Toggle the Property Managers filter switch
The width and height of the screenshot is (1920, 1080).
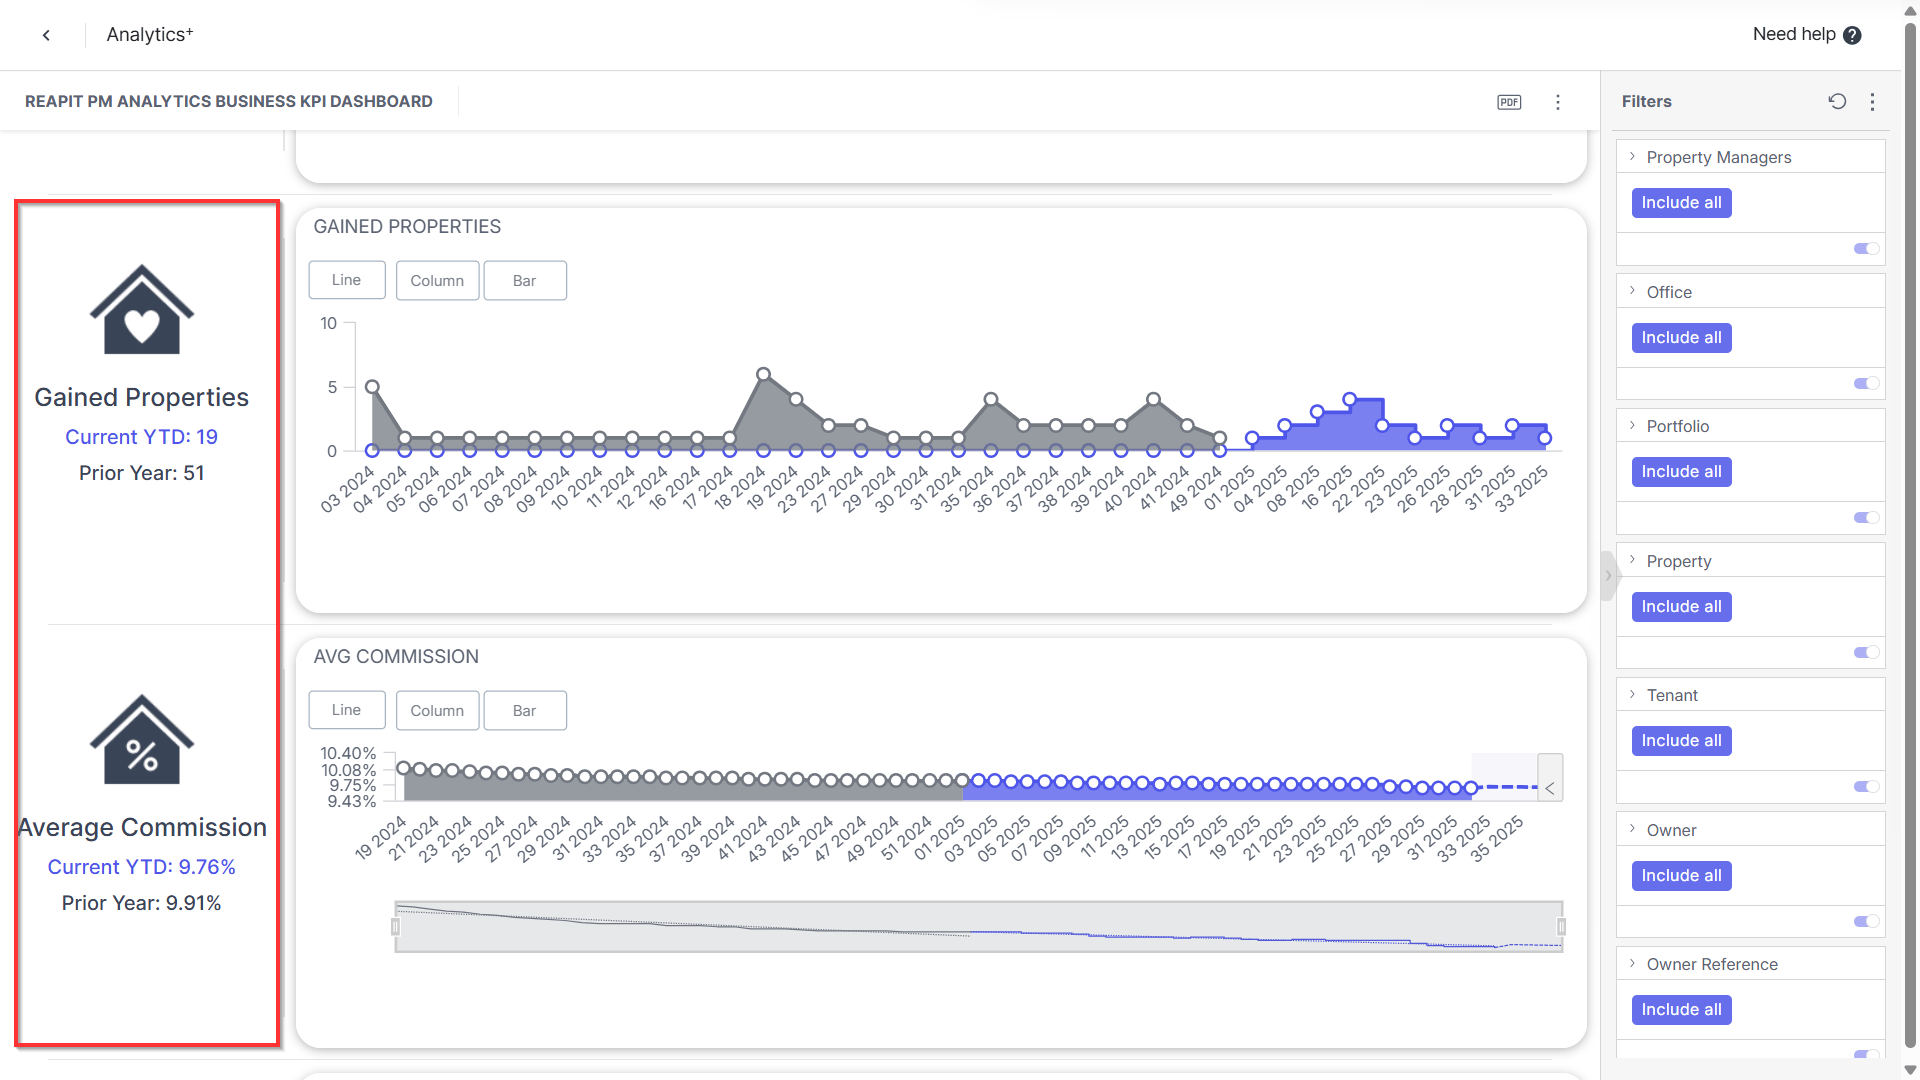tap(1866, 249)
